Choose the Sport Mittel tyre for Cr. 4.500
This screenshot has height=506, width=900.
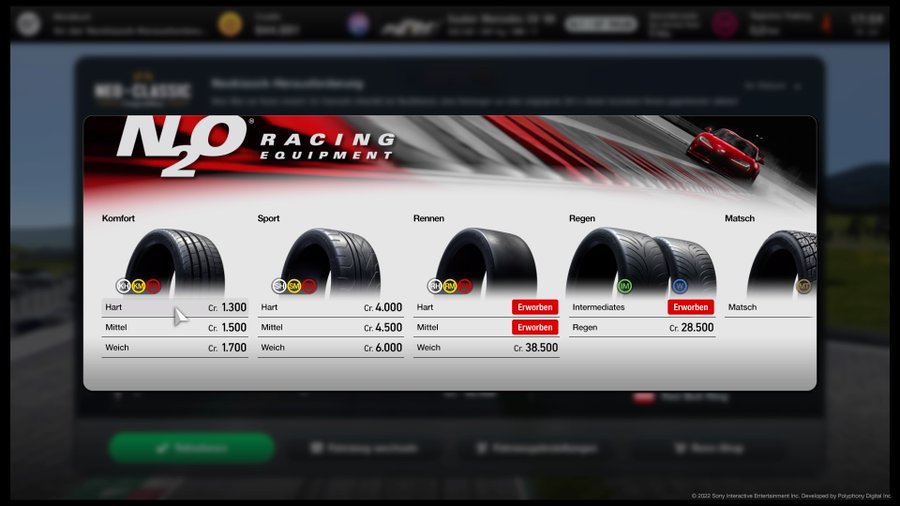point(331,328)
